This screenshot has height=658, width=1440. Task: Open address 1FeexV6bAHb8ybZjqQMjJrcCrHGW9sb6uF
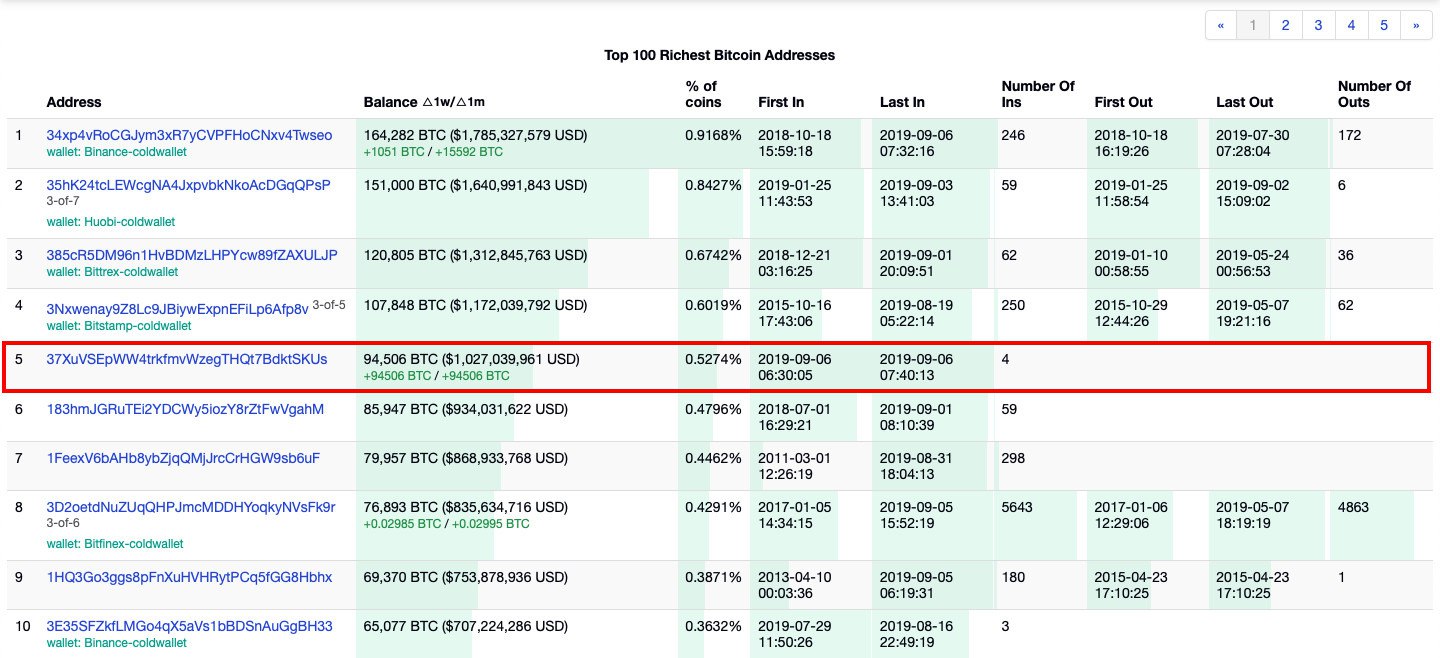click(x=183, y=458)
